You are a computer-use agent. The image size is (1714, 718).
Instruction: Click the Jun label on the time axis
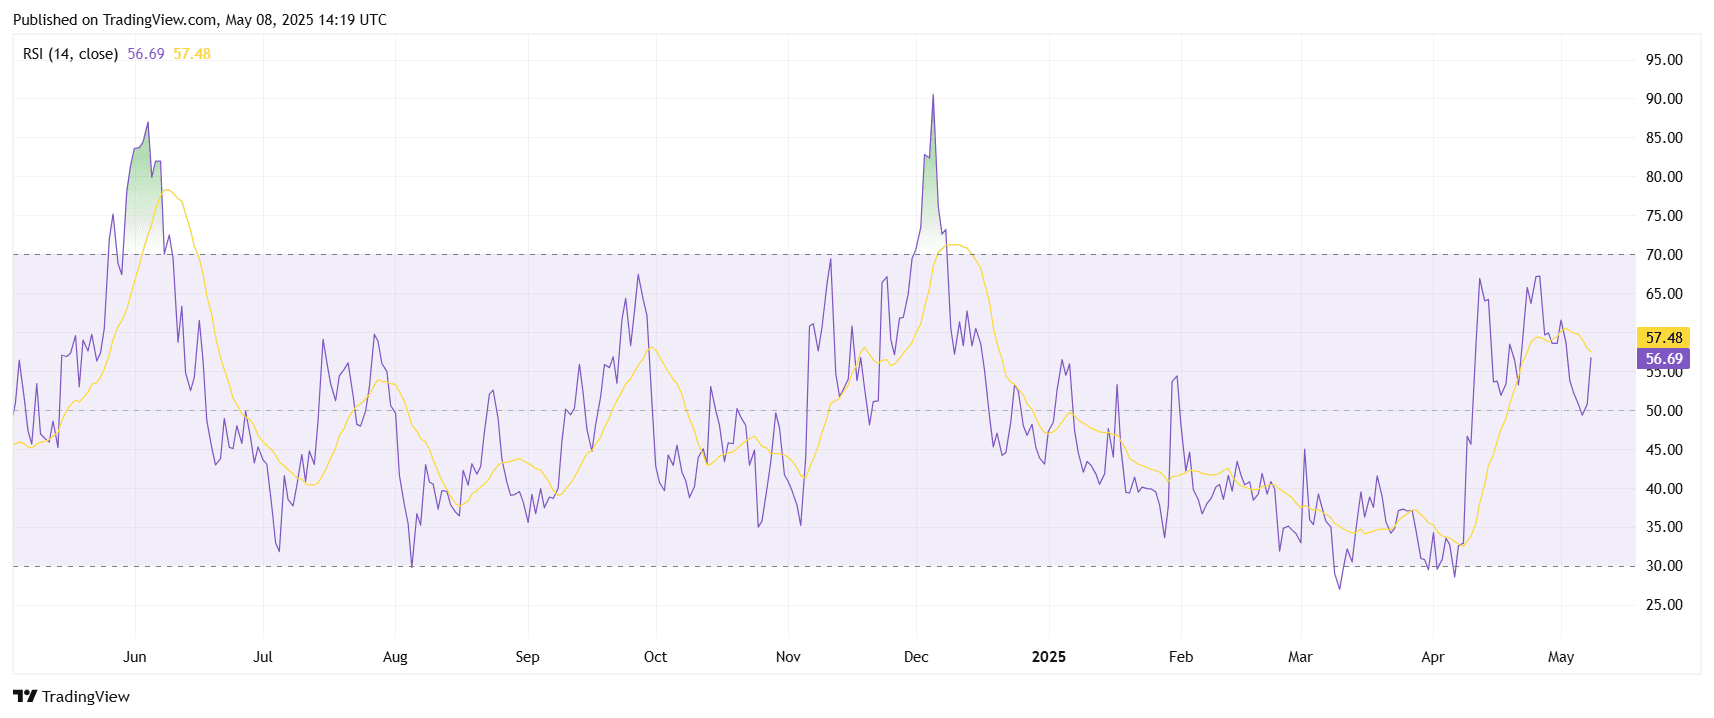pos(135,657)
